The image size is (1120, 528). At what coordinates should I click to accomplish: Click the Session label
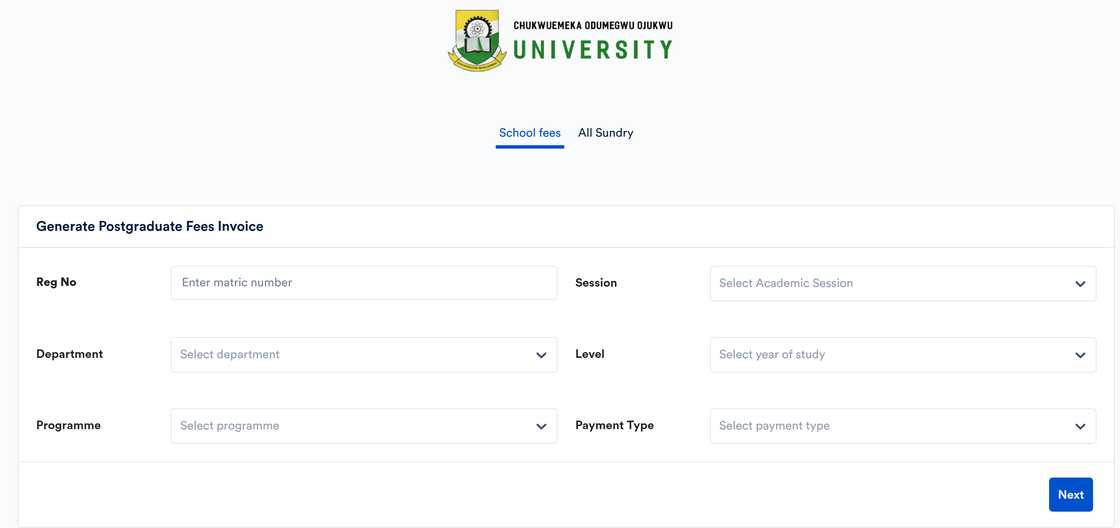point(596,283)
